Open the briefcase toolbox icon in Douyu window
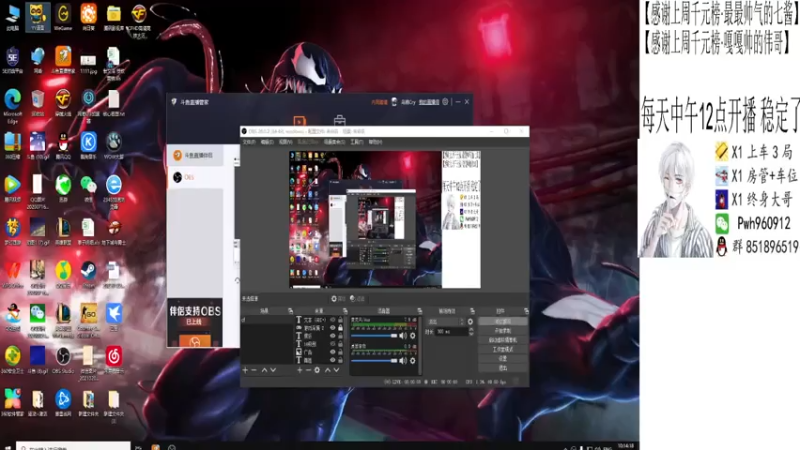The image size is (800, 450). (x=340, y=121)
